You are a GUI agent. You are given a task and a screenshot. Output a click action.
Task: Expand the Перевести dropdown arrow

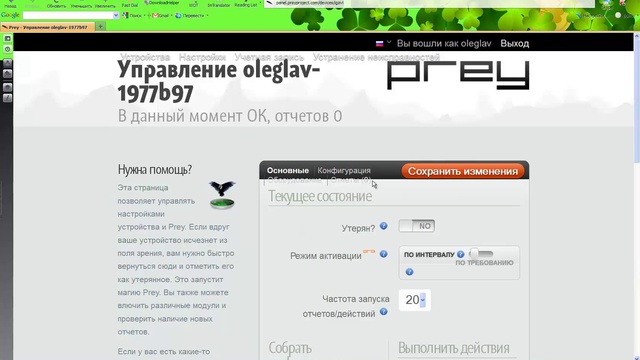click(x=207, y=16)
